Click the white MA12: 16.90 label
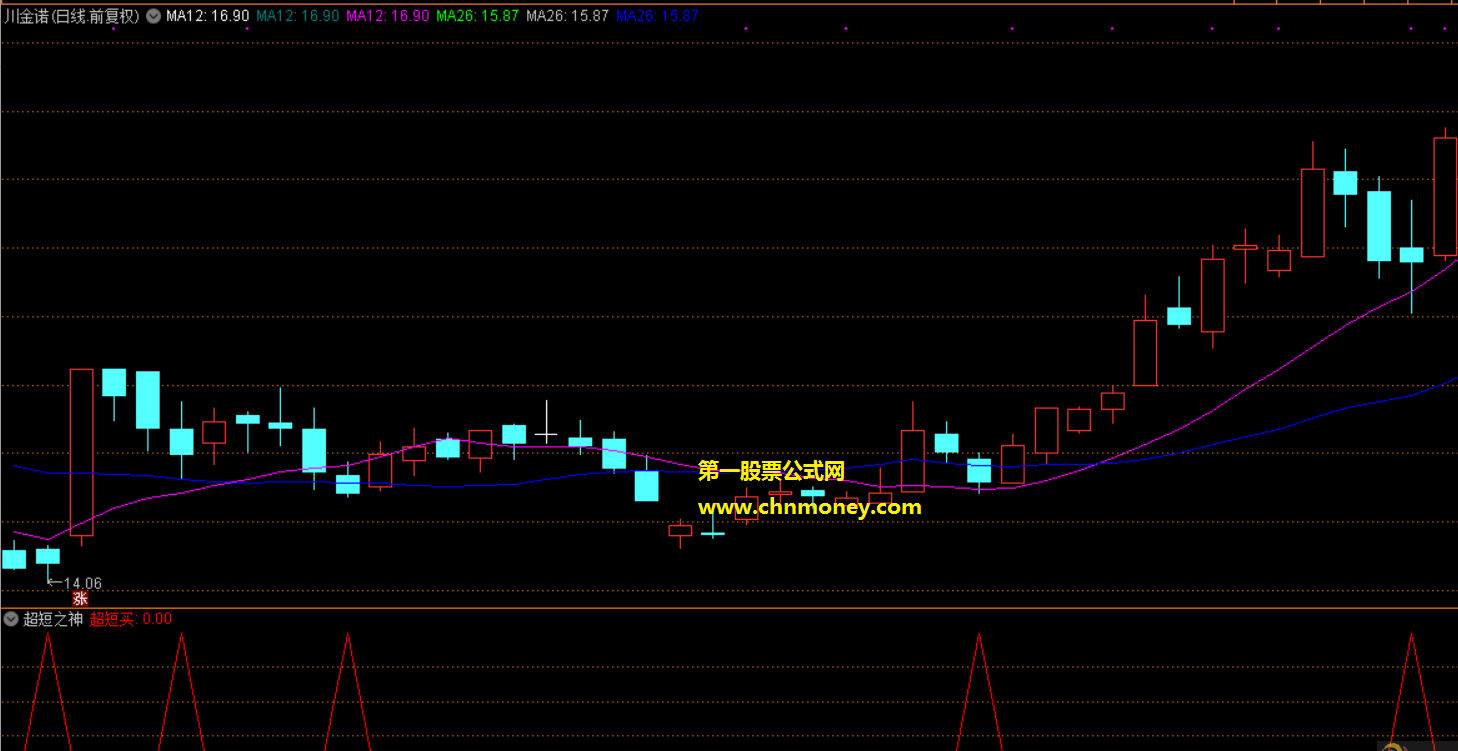 coord(207,16)
